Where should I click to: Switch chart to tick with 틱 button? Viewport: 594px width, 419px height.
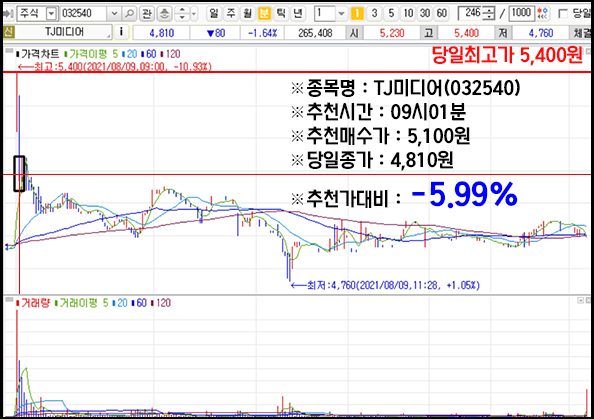coord(281,14)
